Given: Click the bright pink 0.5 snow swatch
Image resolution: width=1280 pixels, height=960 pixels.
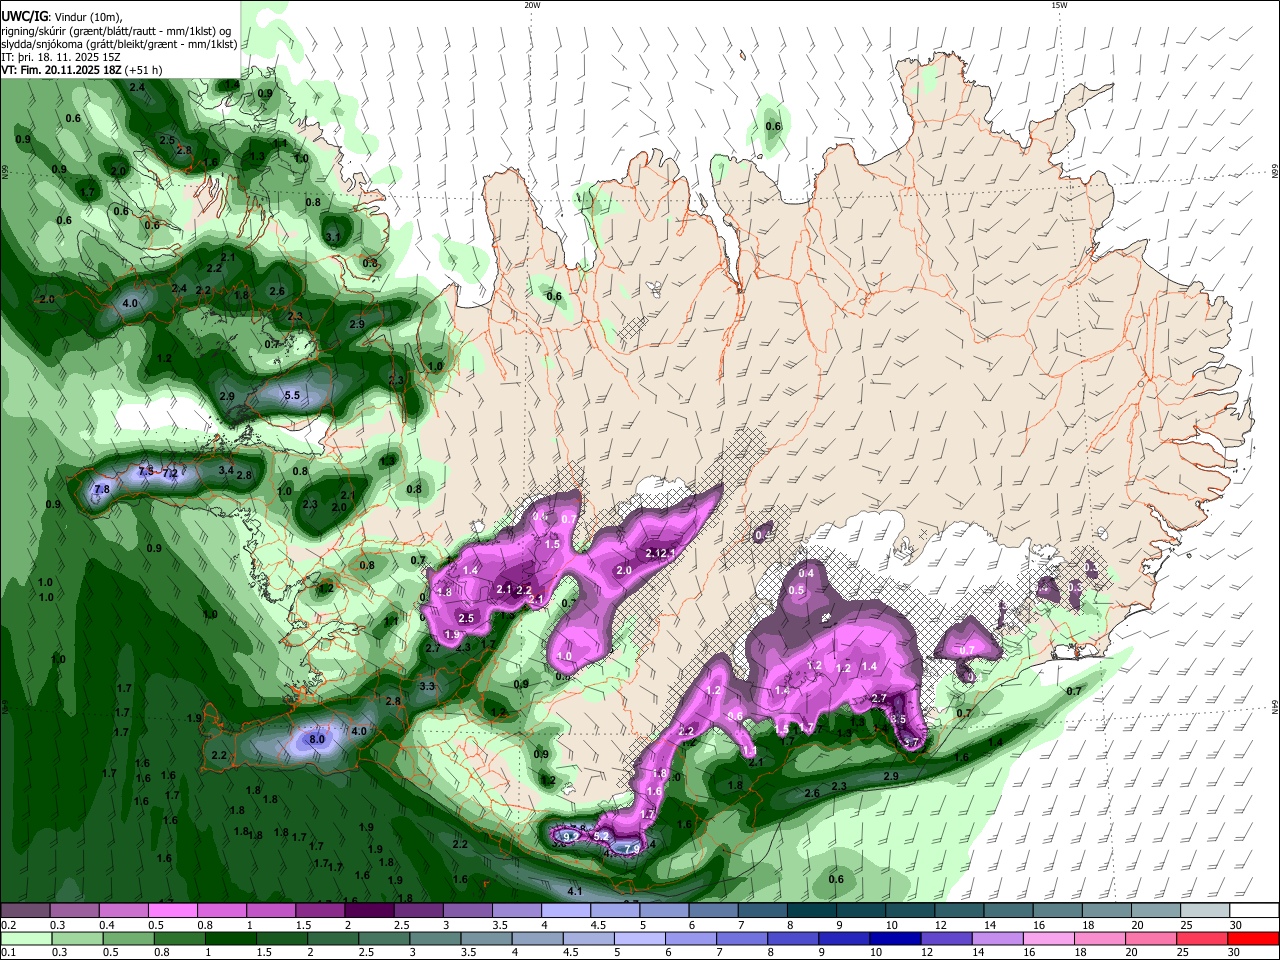Looking at the screenshot, I should point(173,911).
